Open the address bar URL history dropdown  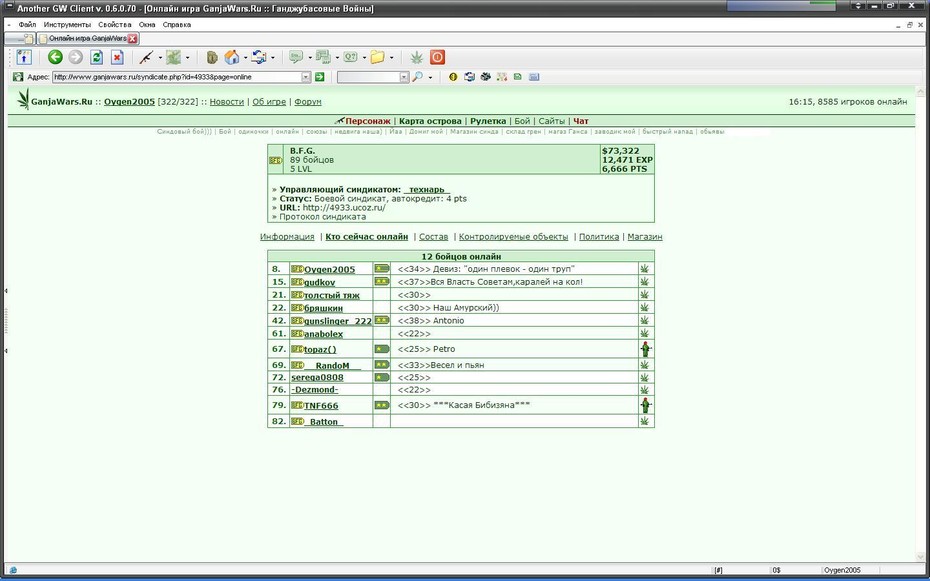(x=306, y=77)
